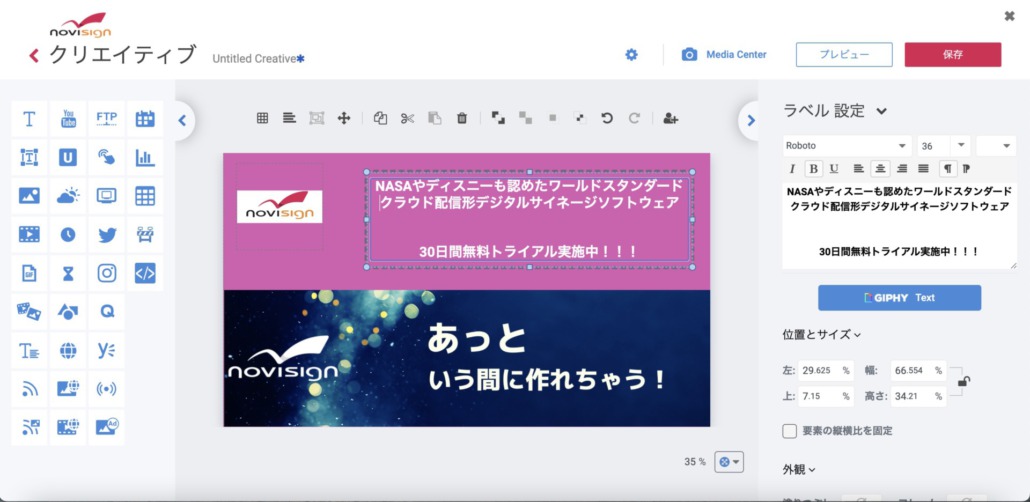
Task: Add the Clock widget
Action: tap(68, 235)
